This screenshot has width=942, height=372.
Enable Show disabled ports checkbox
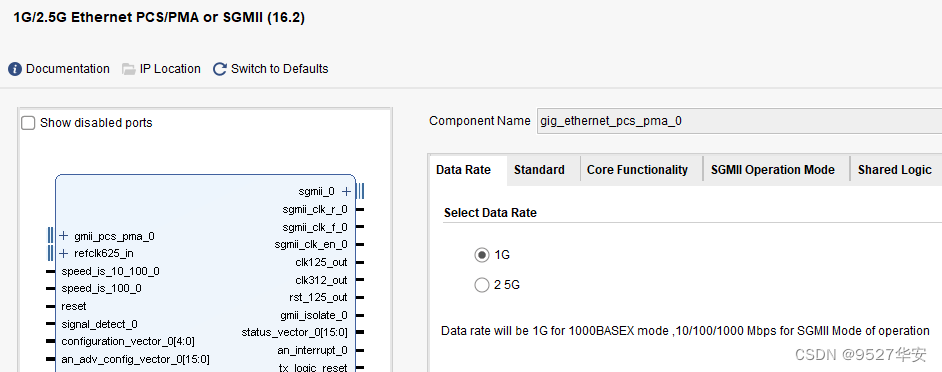(28, 123)
